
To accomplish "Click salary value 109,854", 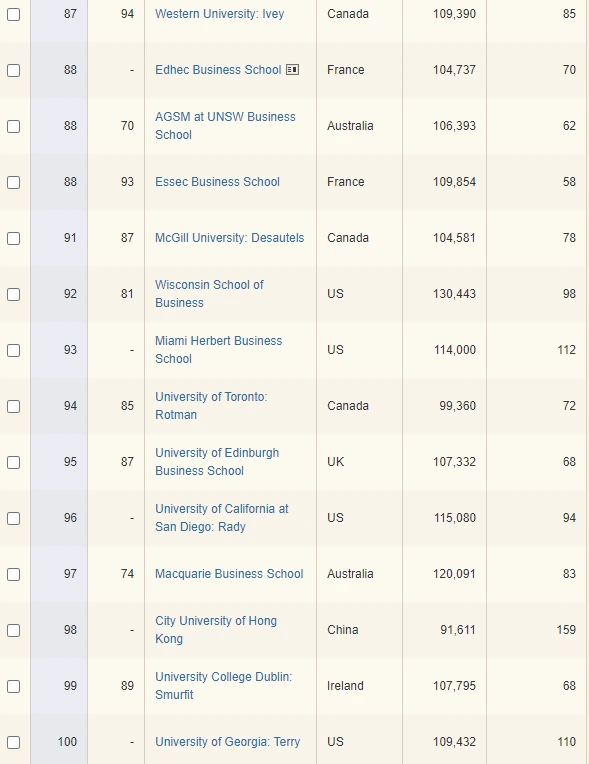I will [454, 182].
